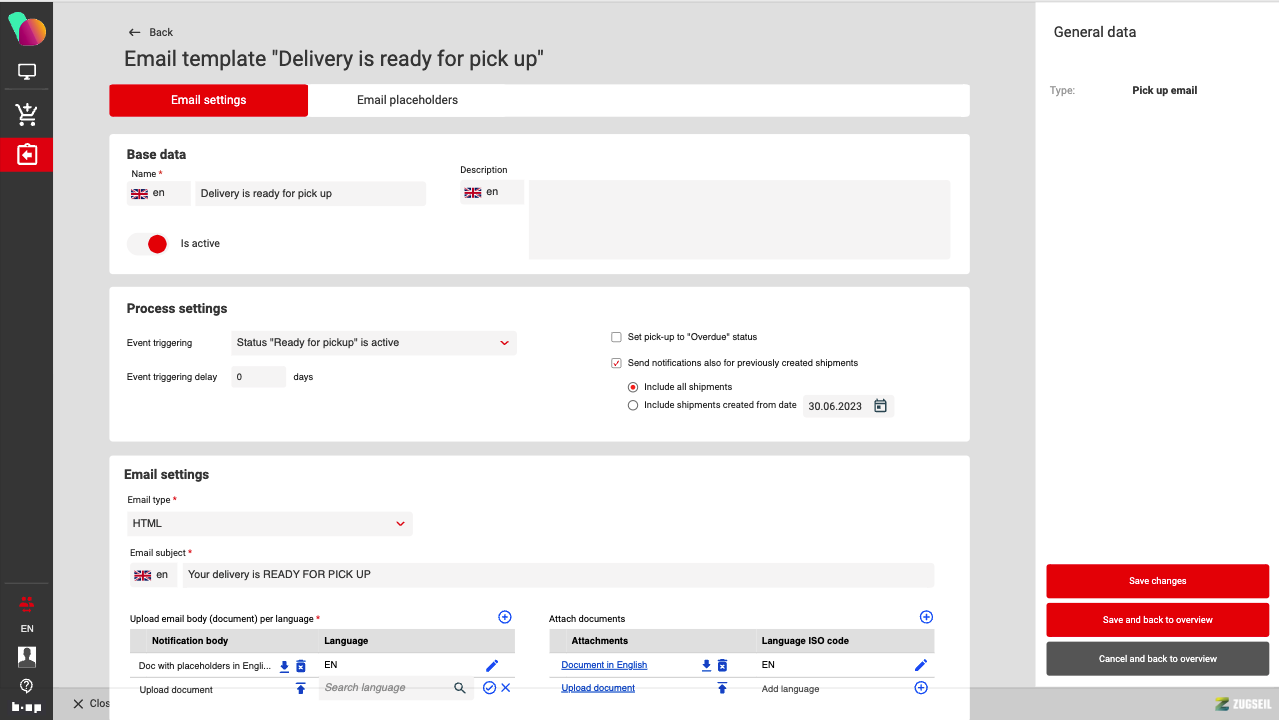Expand the Email type HTML dropdown

click(270, 524)
